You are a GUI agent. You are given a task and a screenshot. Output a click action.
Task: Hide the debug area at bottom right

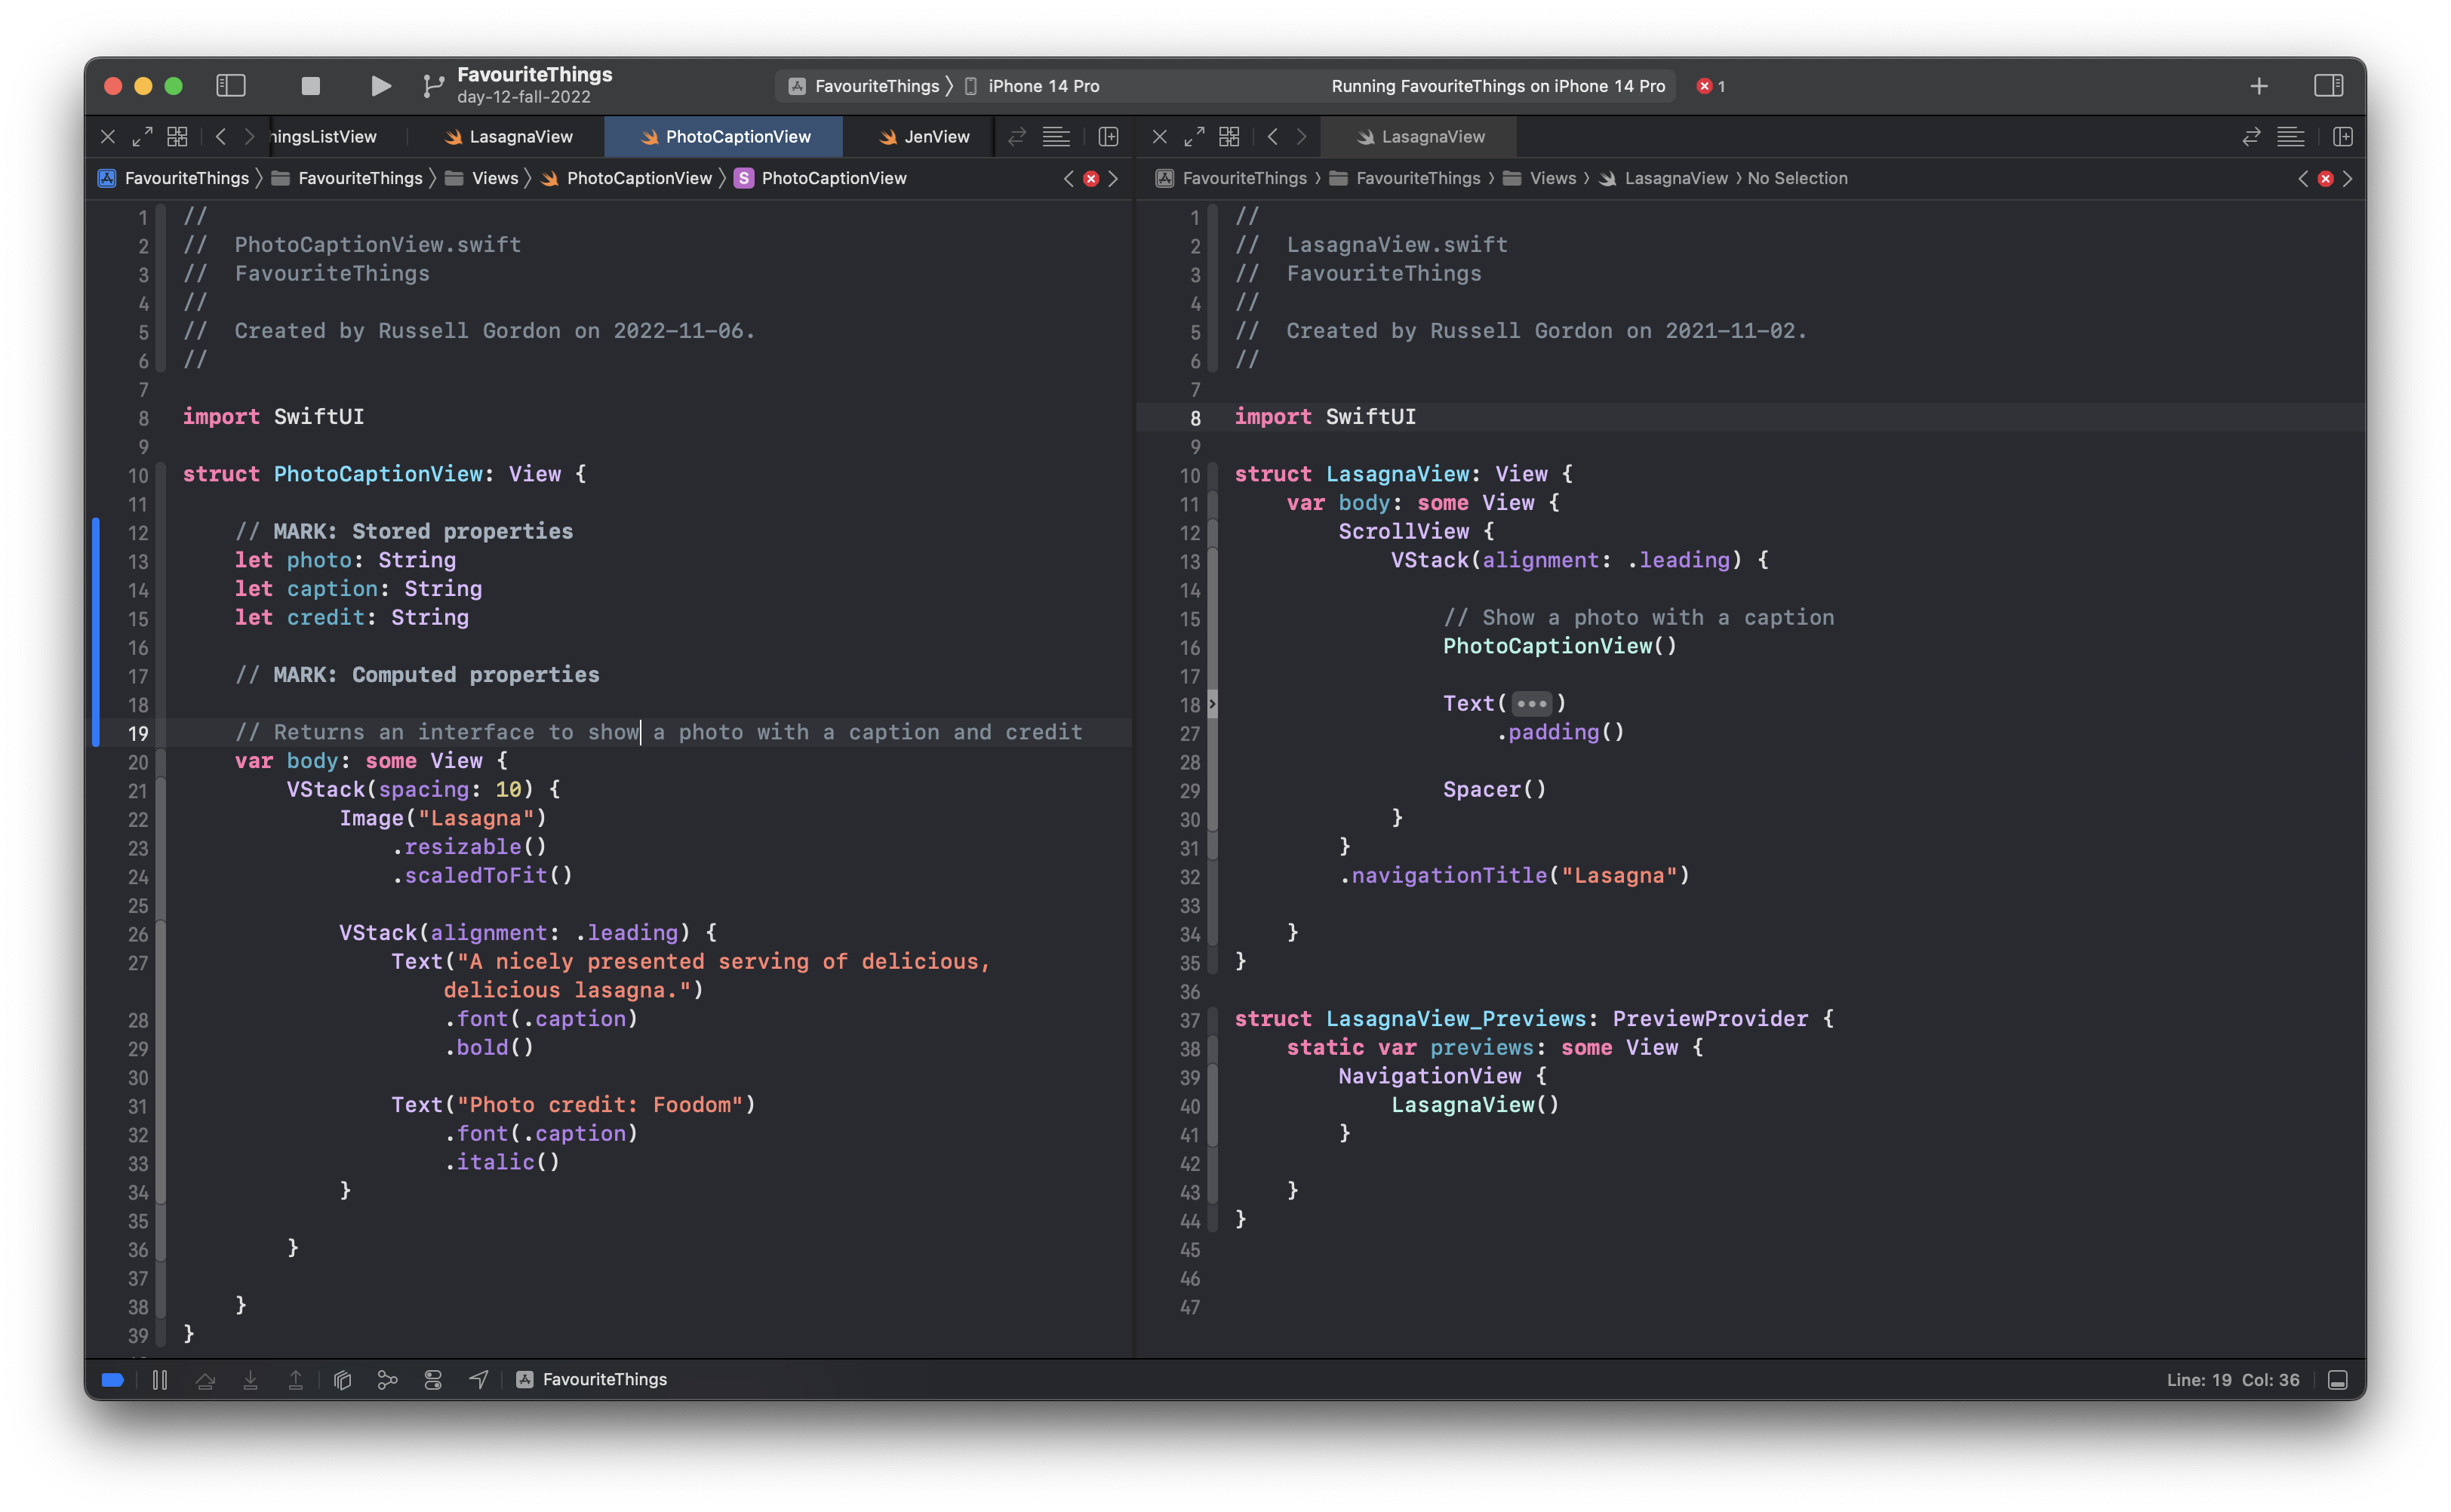2338,1380
